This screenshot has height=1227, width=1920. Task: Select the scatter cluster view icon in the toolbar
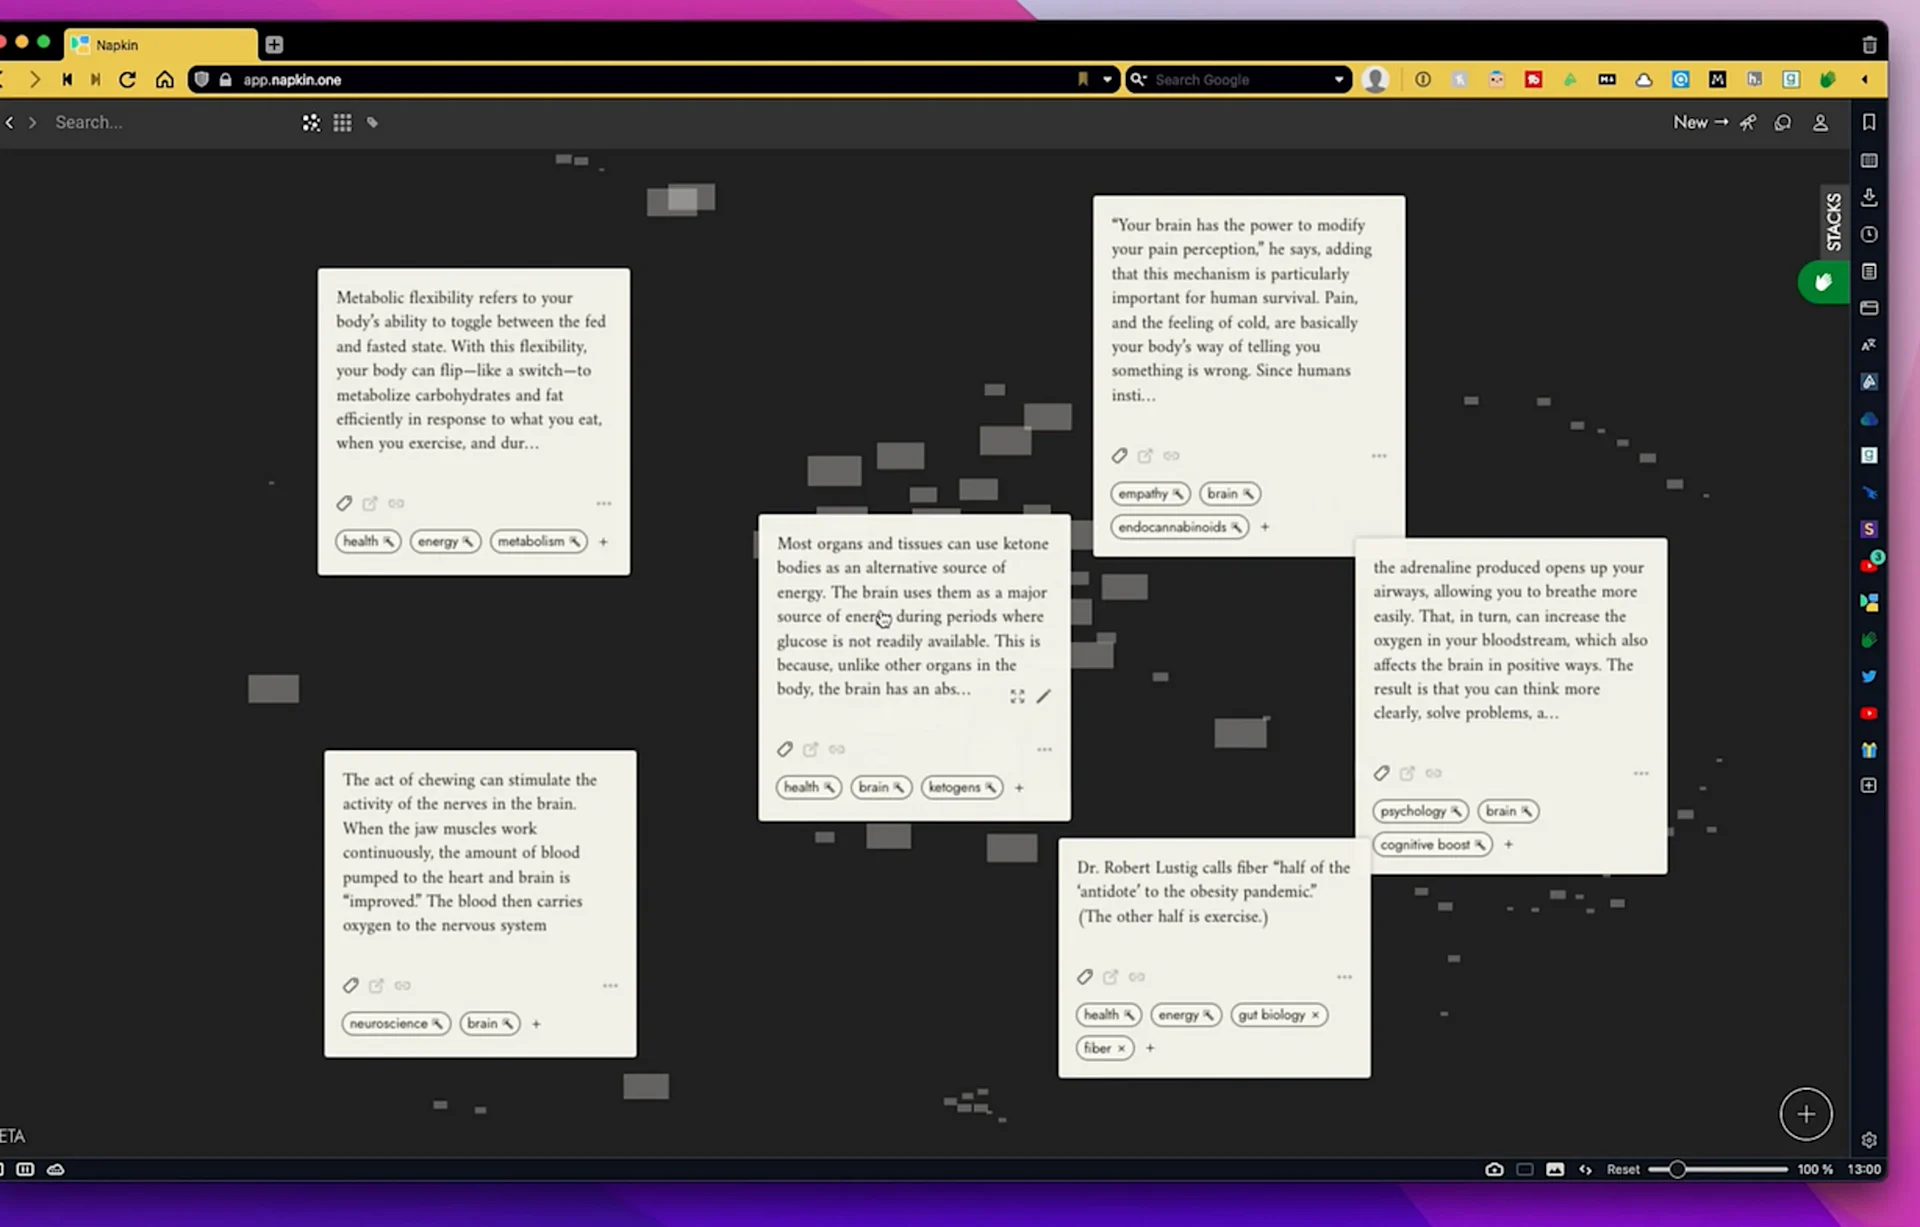[311, 122]
